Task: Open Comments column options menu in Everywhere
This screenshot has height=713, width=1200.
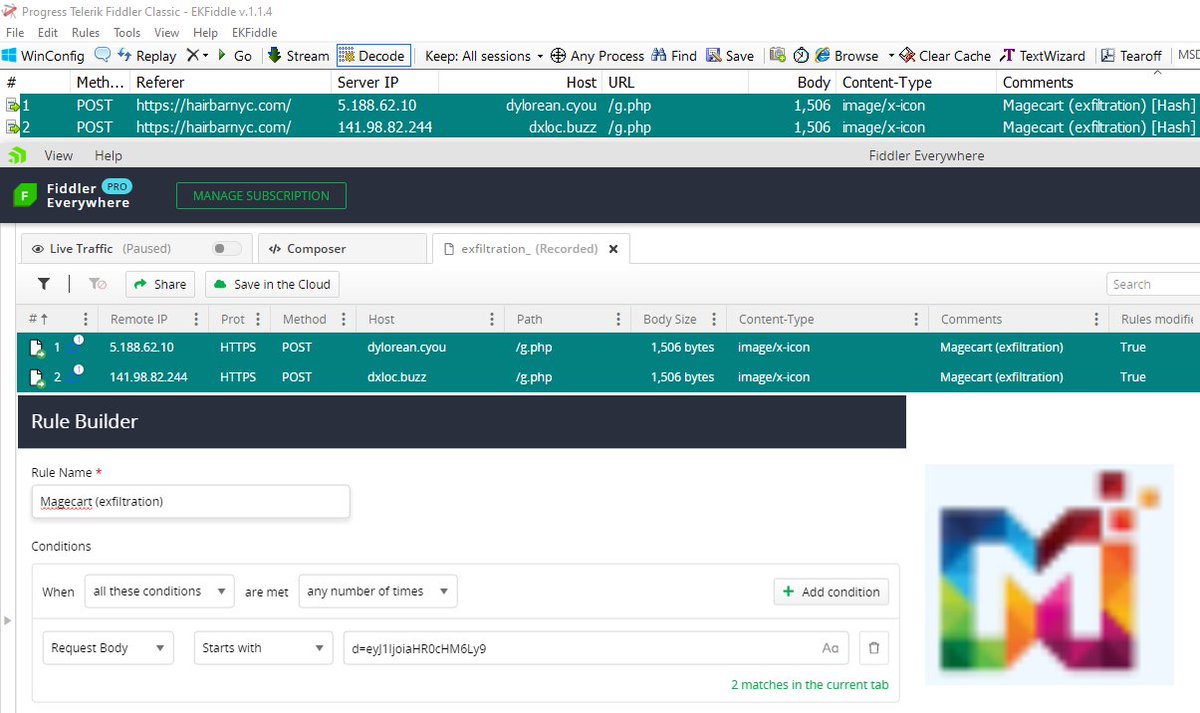Action: point(1094,319)
